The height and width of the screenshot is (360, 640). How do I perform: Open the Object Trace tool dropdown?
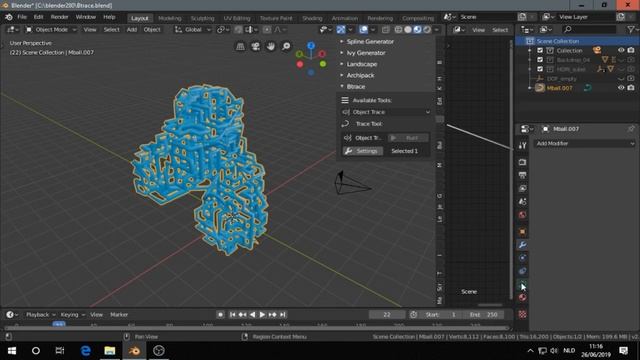386,112
